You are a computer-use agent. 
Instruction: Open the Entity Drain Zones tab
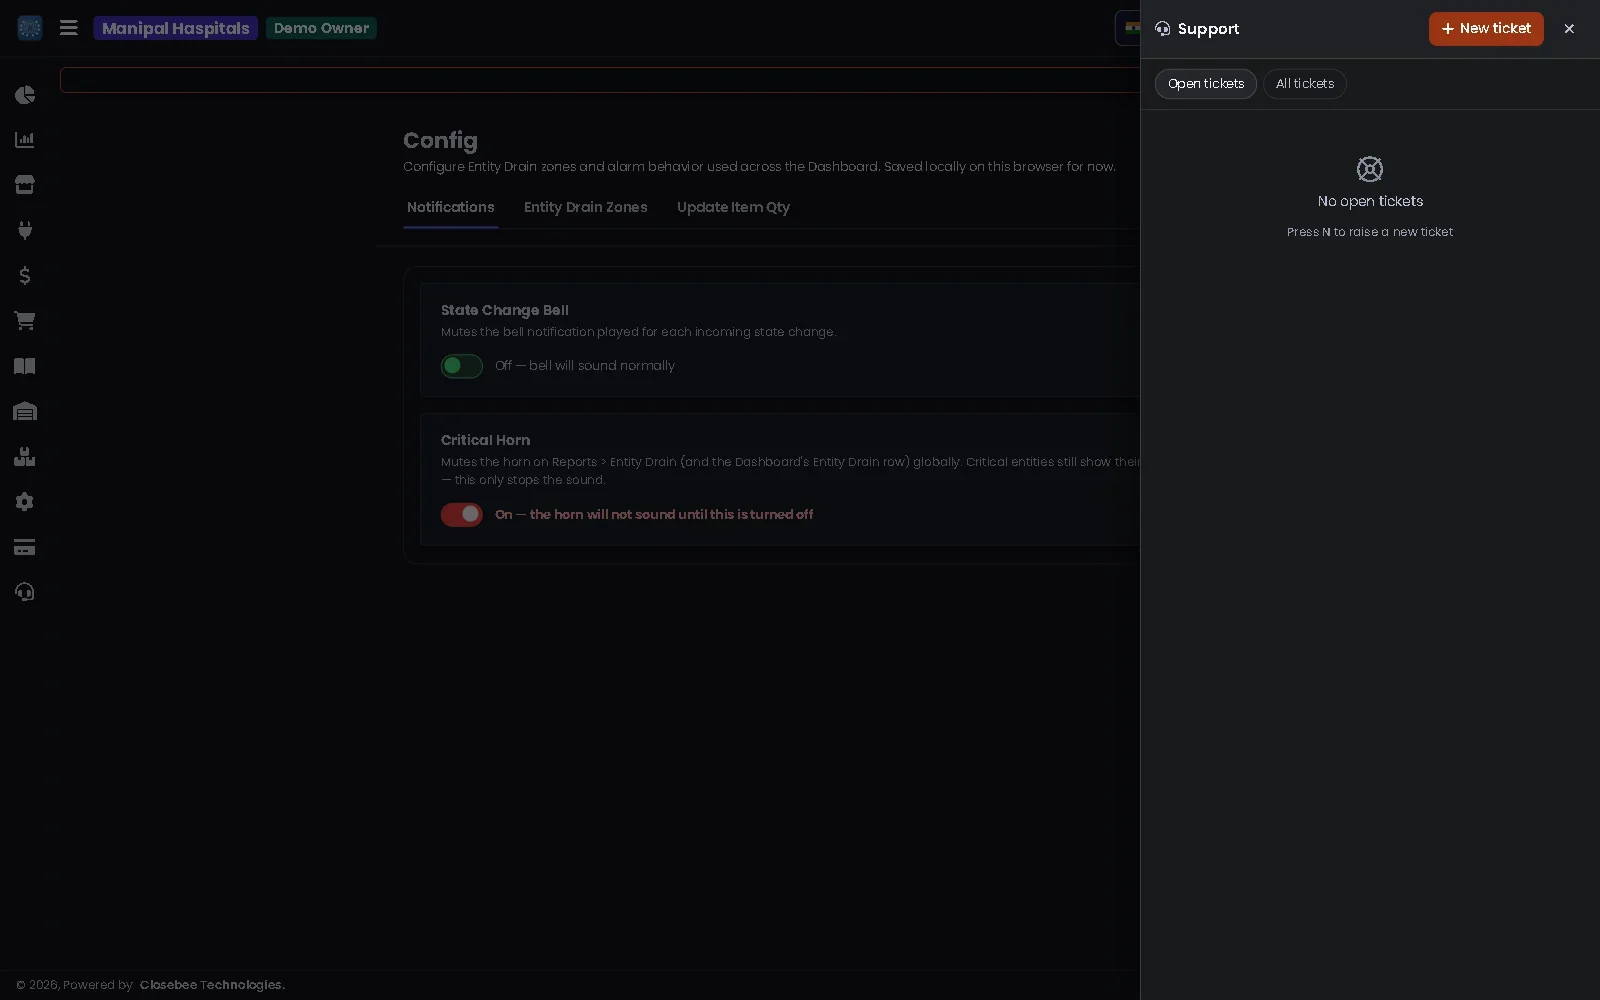coord(586,207)
